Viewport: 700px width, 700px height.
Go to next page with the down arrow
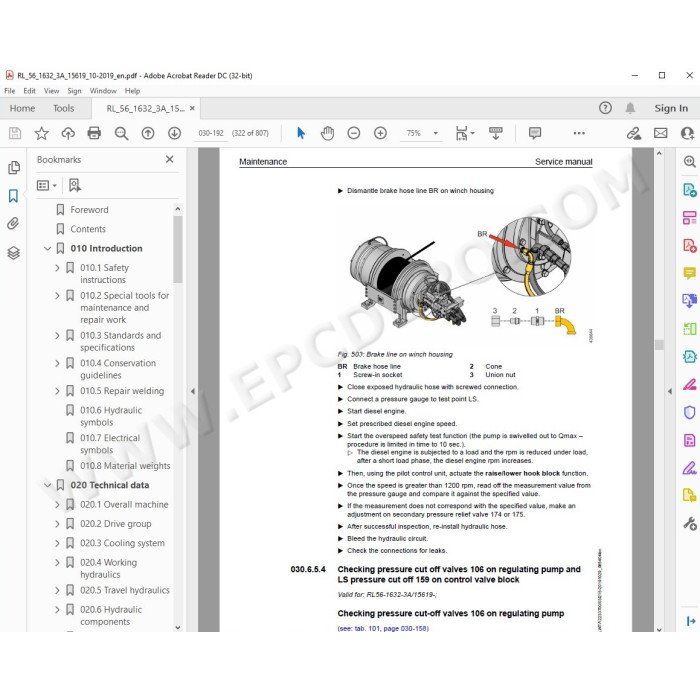pos(175,133)
